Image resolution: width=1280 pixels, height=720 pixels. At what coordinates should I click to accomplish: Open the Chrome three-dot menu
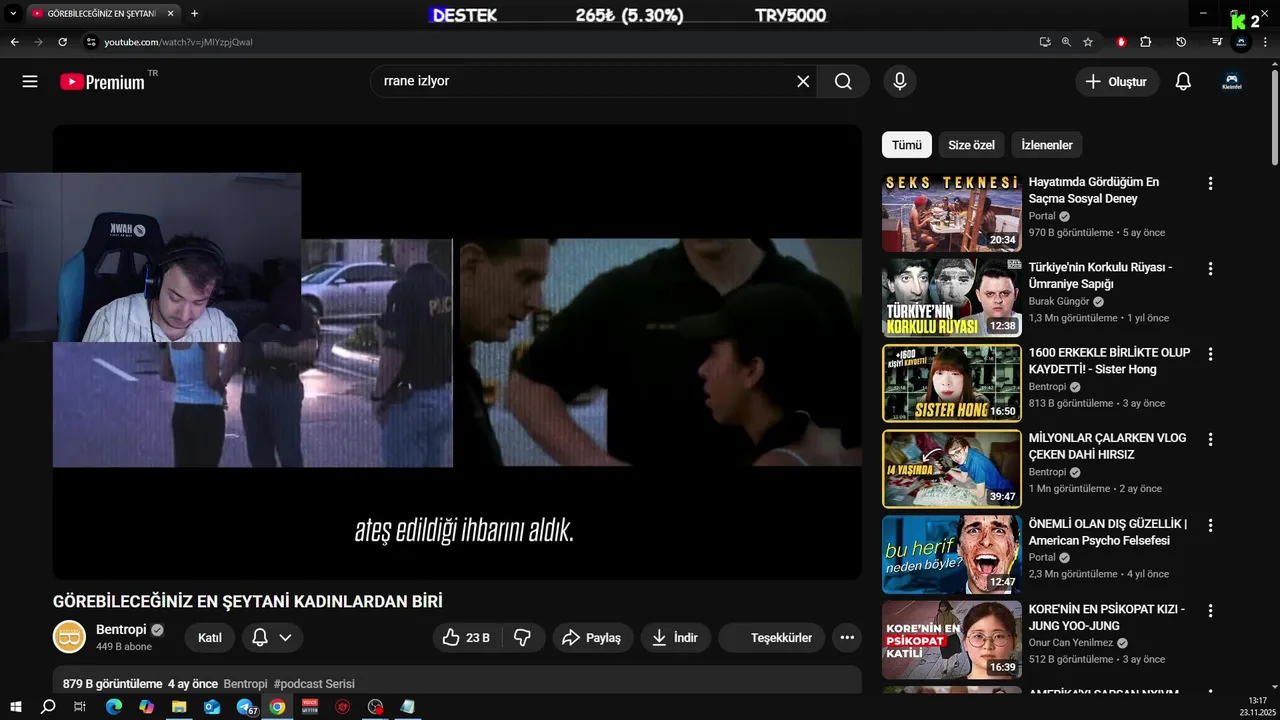[1267, 42]
